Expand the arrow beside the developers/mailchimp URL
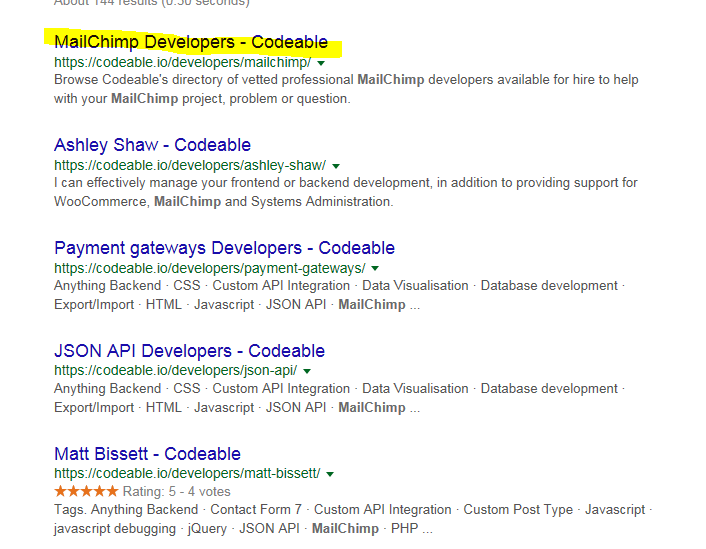Viewport: 706px width, 549px height. point(322,62)
